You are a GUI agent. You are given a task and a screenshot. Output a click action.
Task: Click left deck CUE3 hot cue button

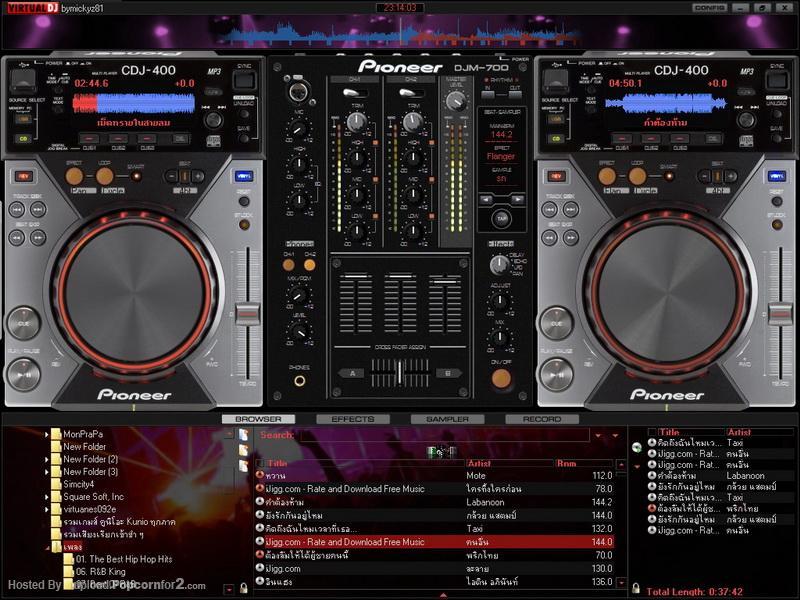pyautogui.click(x=147, y=139)
